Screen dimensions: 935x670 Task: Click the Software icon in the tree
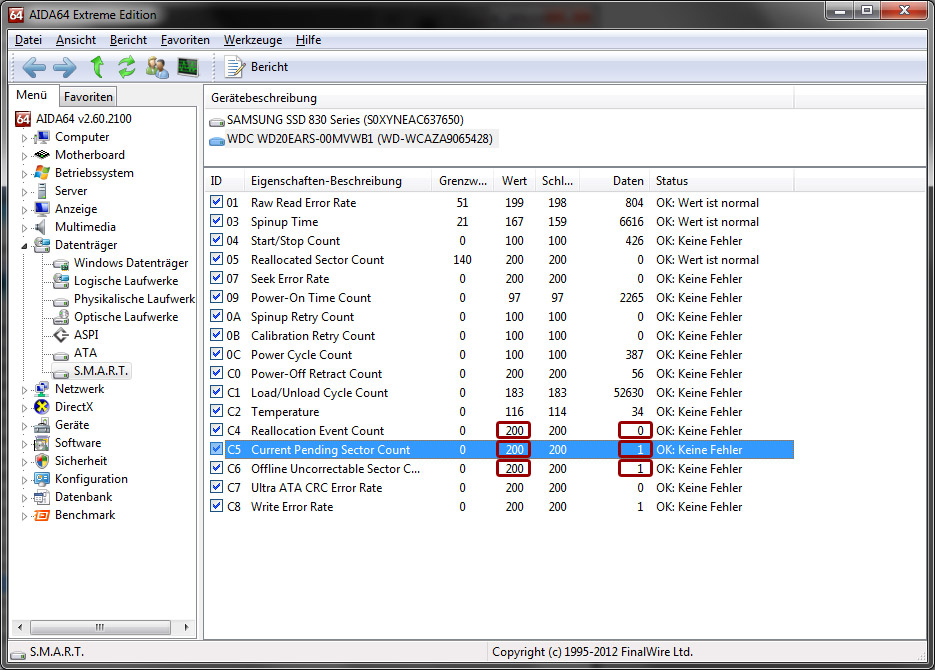(x=42, y=443)
